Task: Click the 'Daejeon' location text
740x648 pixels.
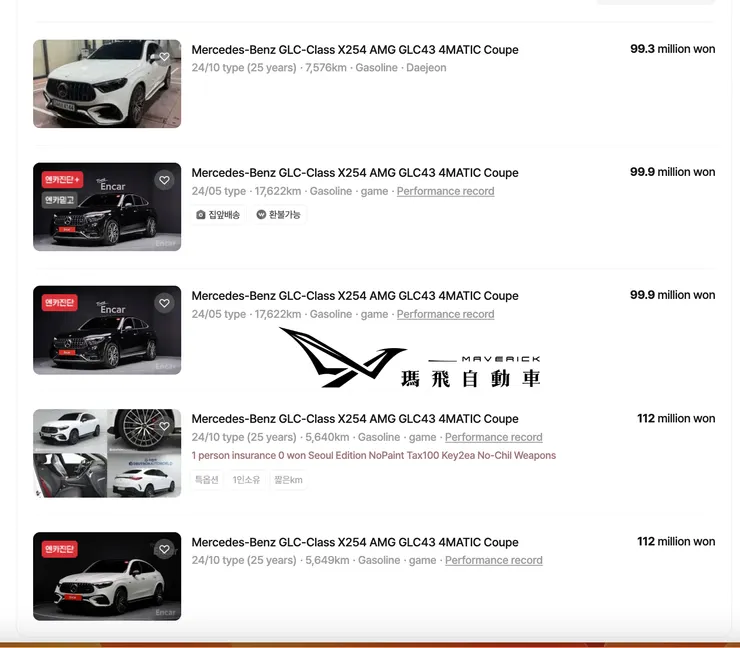Action: click(426, 68)
